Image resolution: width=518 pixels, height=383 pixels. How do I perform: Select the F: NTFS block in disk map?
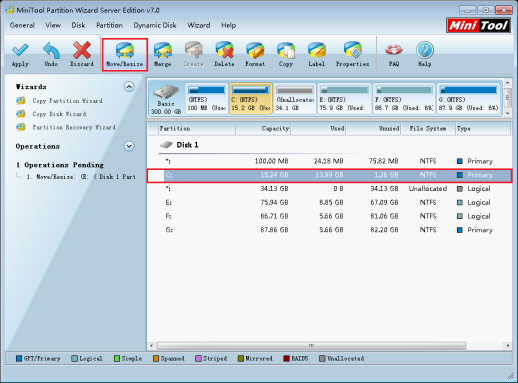(x=404, y=99)
